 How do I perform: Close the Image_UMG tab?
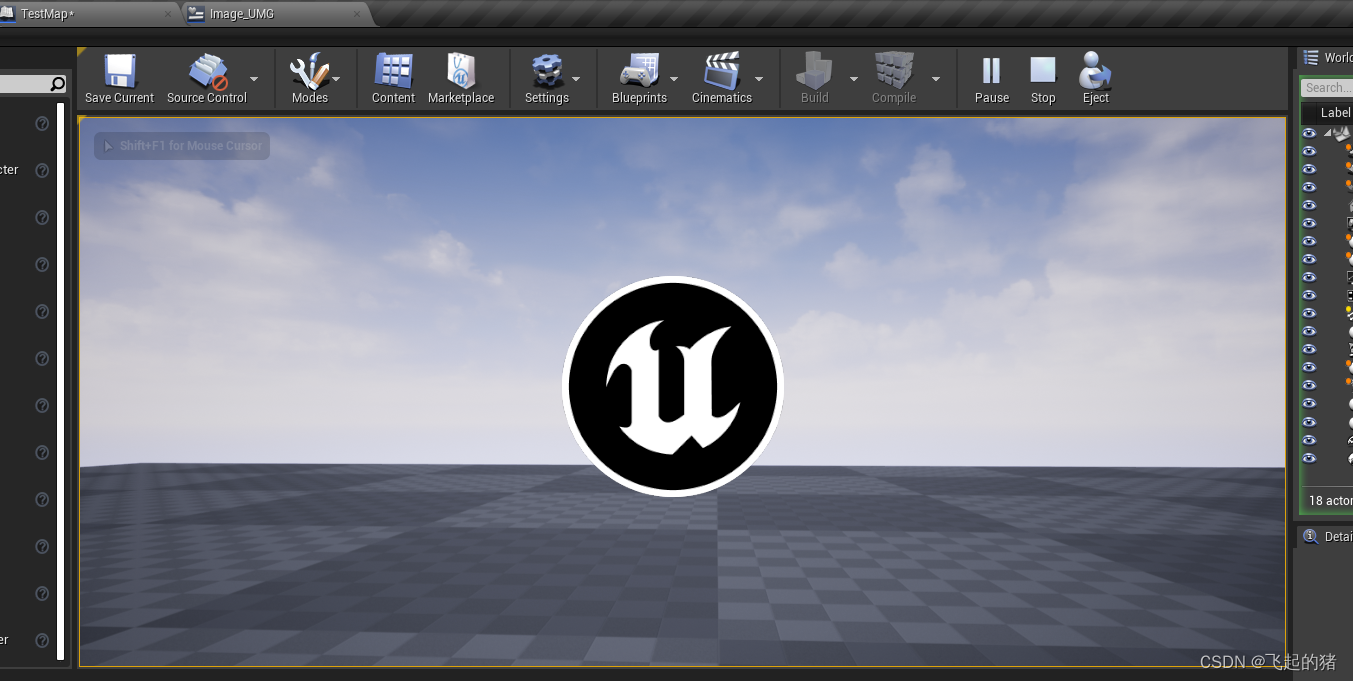[357, 14]
